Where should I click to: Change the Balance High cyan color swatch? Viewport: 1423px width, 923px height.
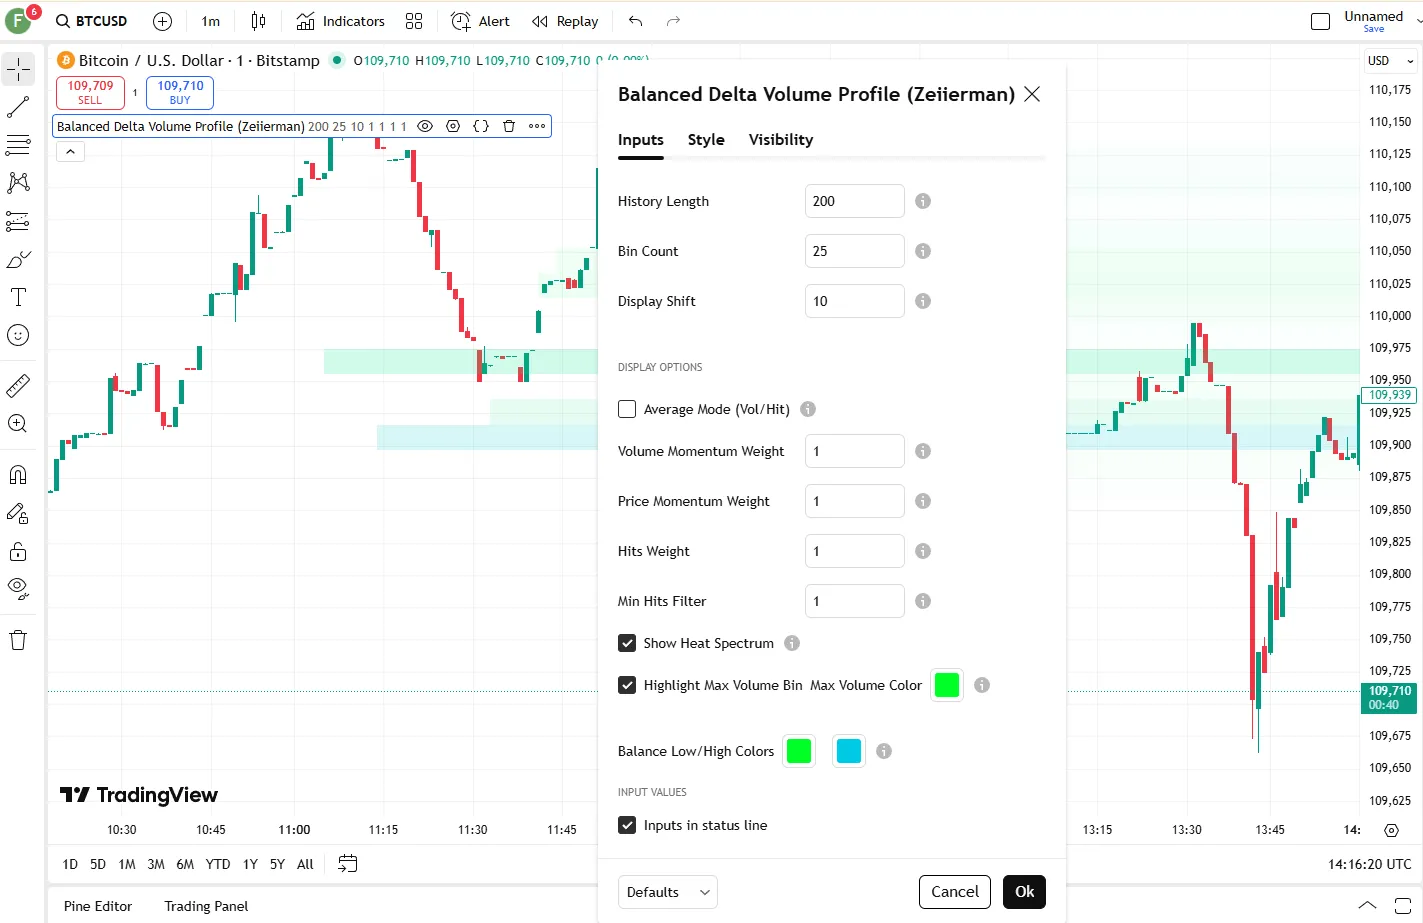click(x=849, y=751)
